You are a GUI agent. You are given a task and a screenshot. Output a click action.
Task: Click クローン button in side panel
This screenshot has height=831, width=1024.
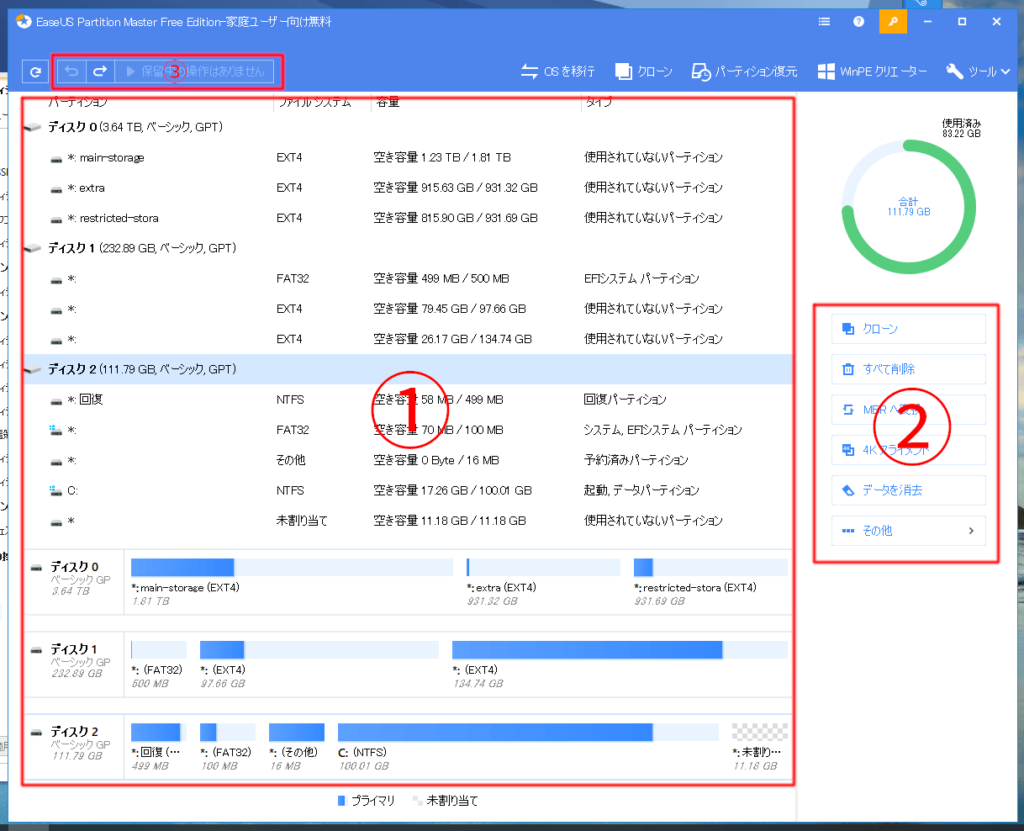tap(908, 329)
